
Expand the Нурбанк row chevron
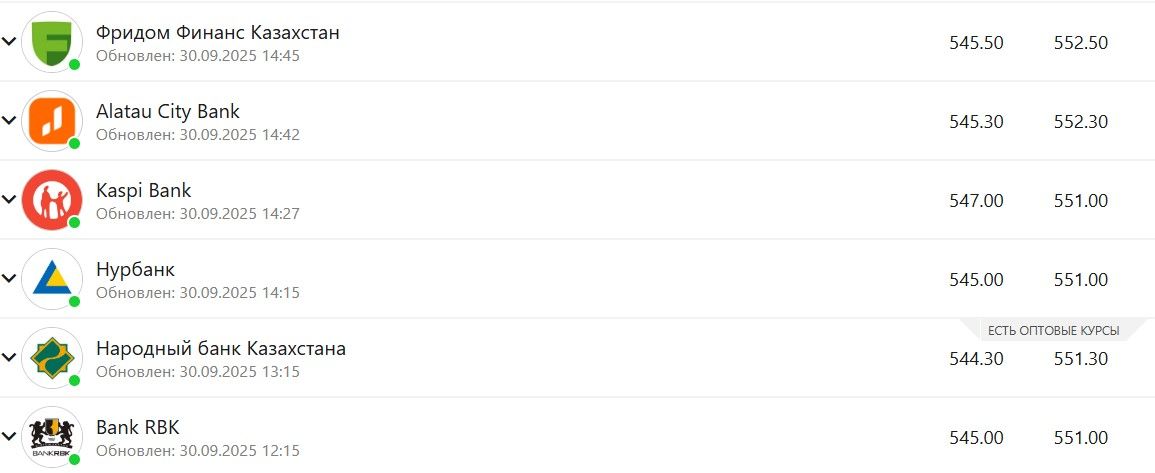(9, 279)
